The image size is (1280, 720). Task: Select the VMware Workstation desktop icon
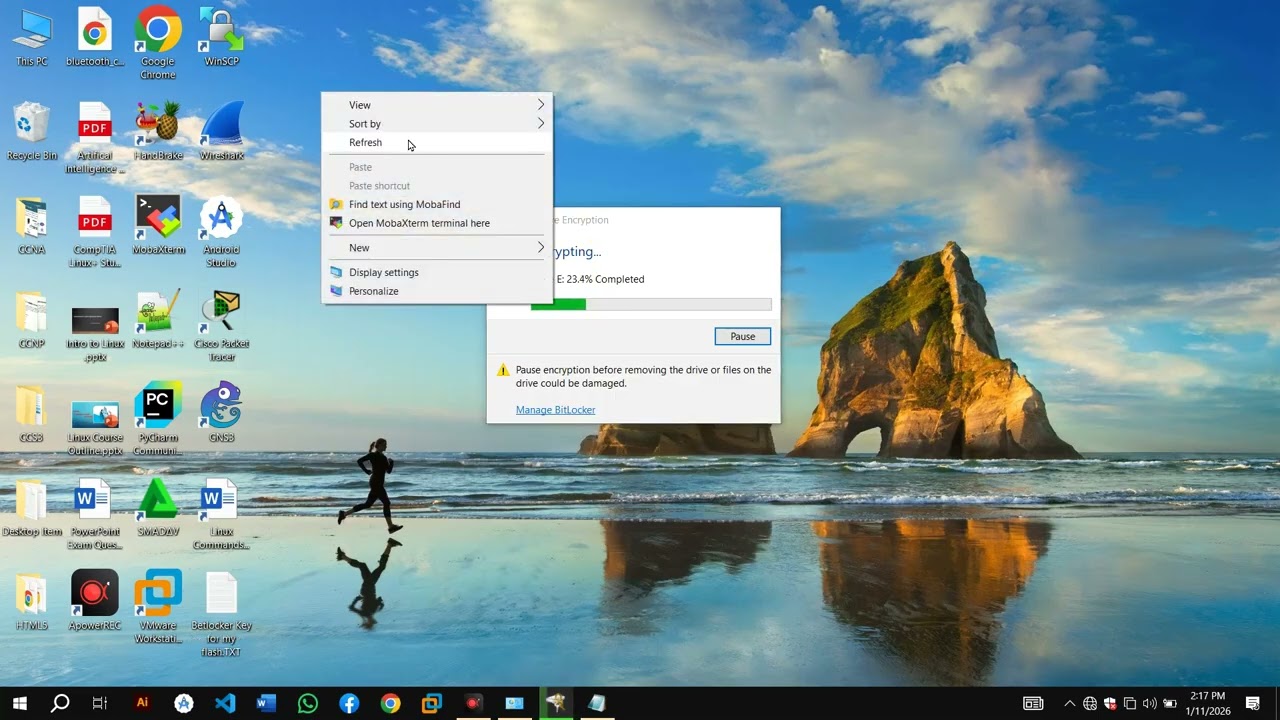tap(158, 606)
